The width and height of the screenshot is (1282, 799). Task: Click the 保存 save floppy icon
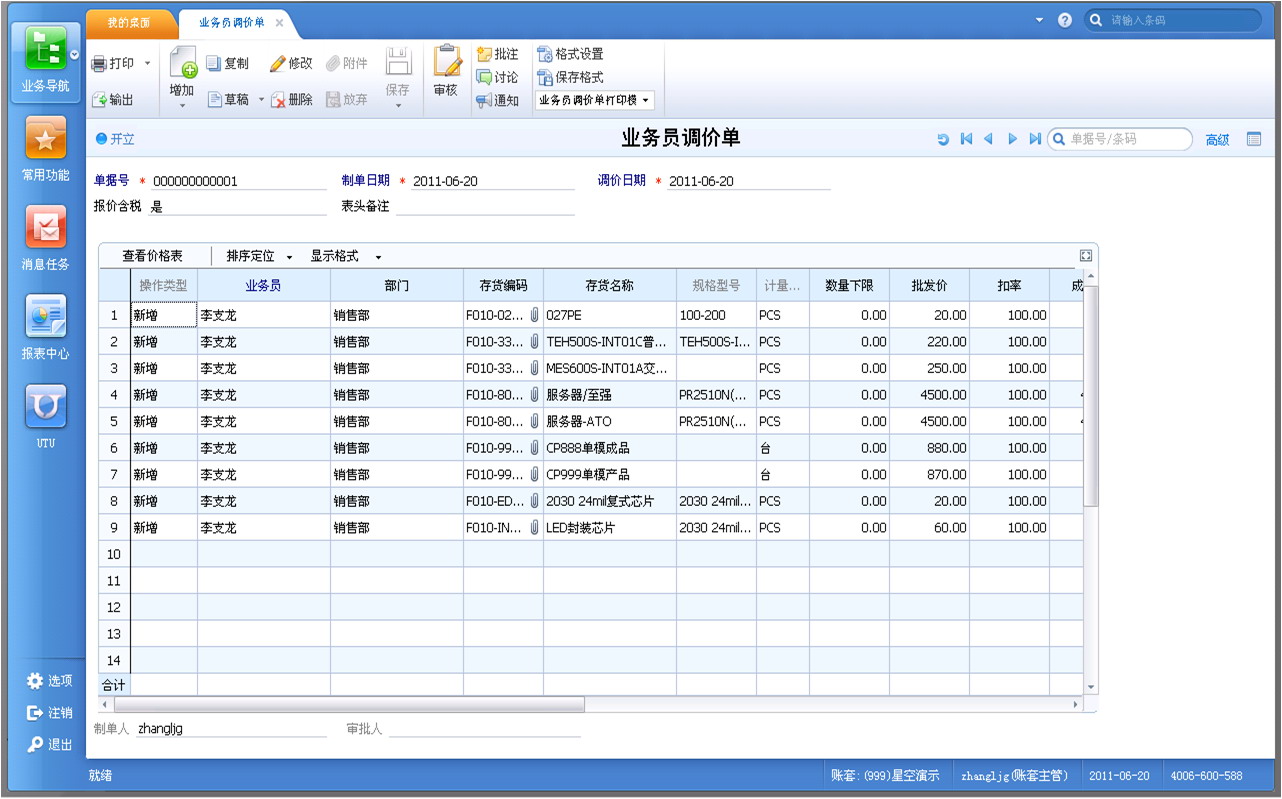pyautogui.click(x=398, y=62)
